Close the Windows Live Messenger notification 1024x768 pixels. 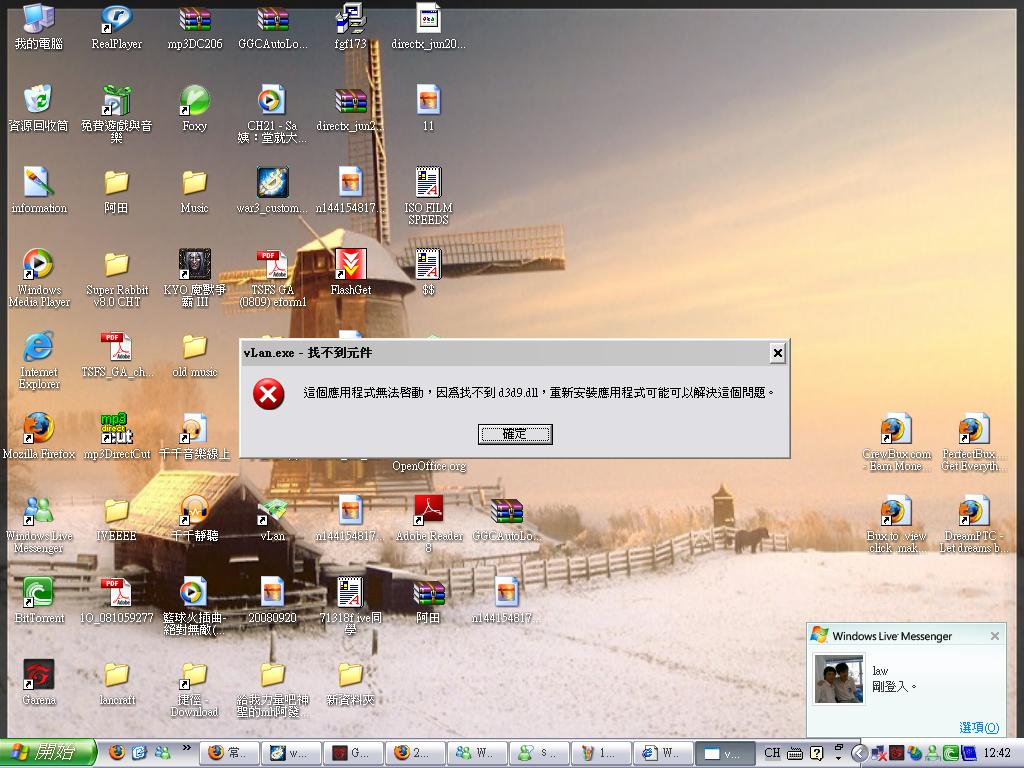coord(994,636)
